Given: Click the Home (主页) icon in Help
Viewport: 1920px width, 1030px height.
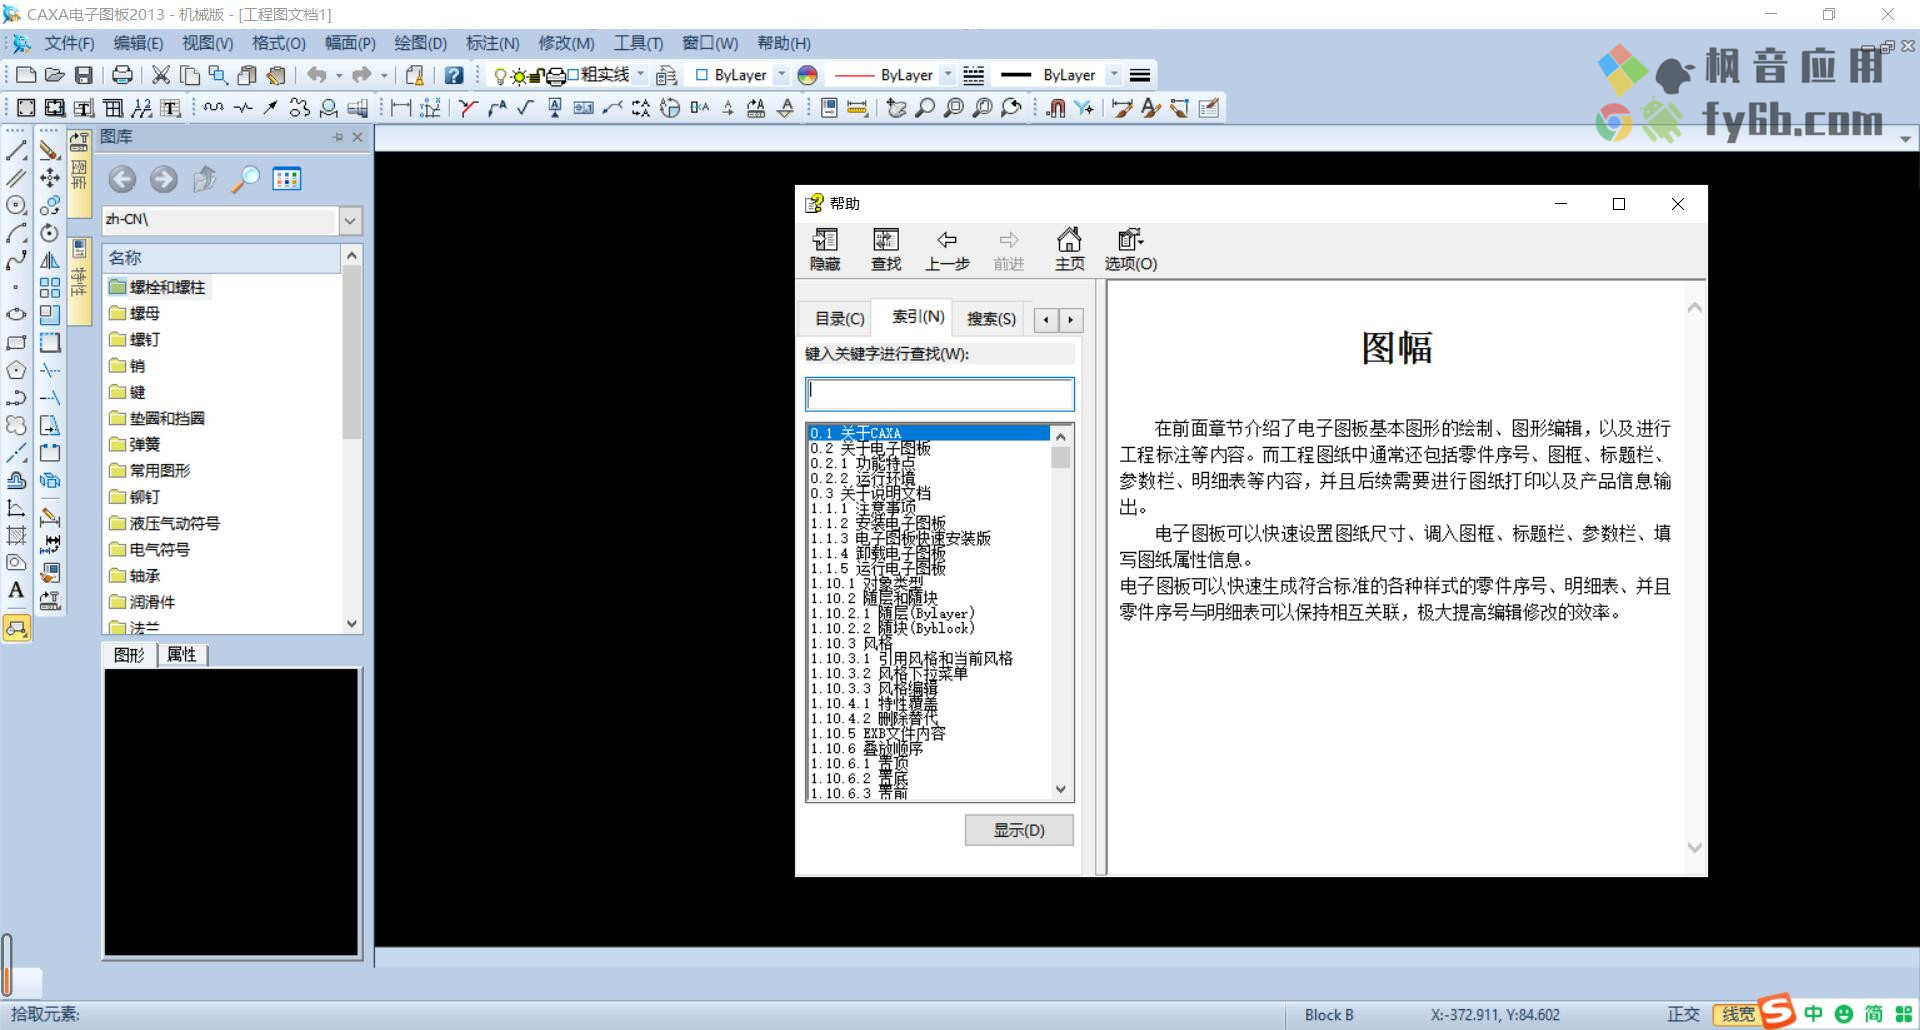Looking at the screenshot, I should (1069, 250).
